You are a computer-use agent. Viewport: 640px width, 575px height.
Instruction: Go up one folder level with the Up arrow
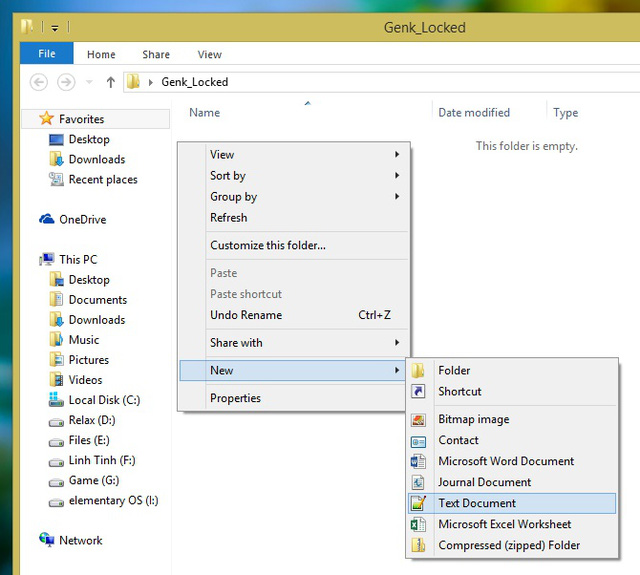pos(111,82)
